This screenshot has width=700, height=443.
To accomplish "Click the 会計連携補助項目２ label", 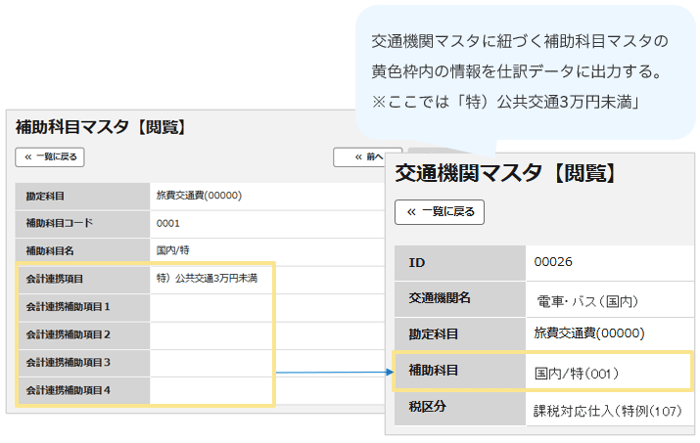I will (x=68, y=335).
